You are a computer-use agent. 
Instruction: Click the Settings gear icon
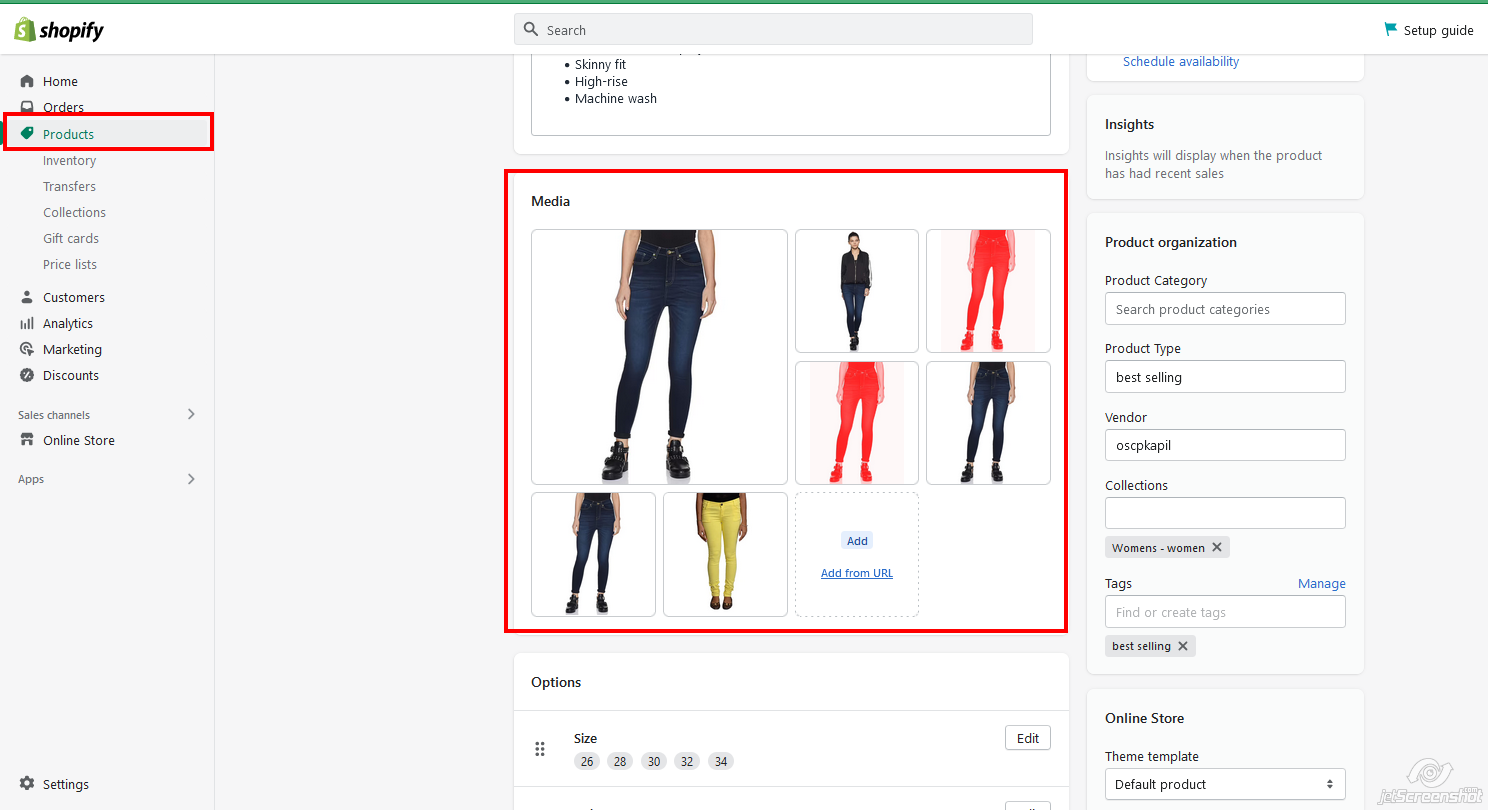27,784
